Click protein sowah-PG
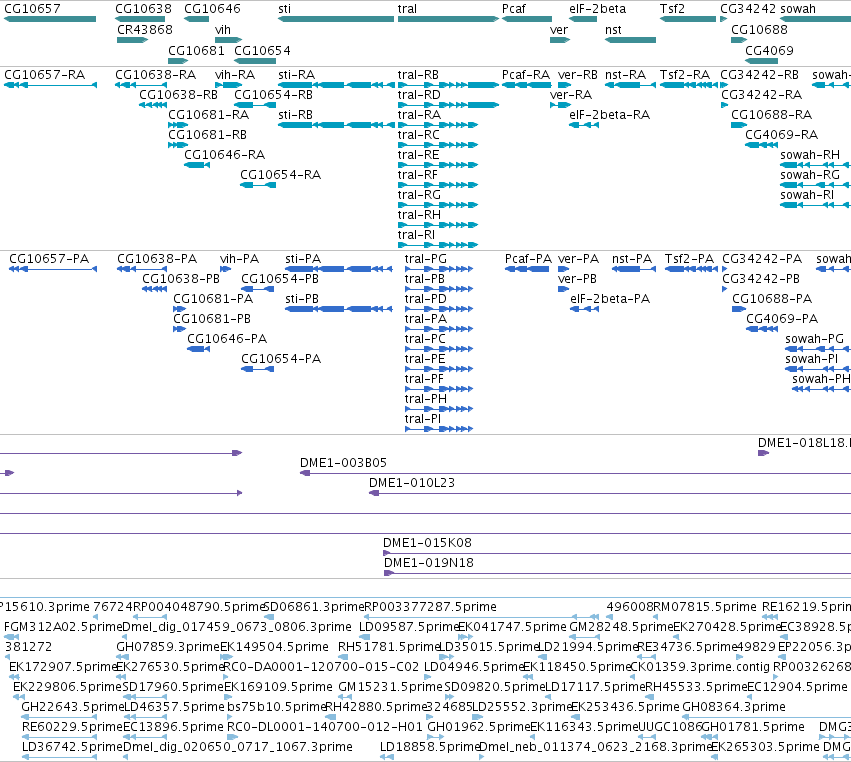851x762 pixels. [818, 349]
